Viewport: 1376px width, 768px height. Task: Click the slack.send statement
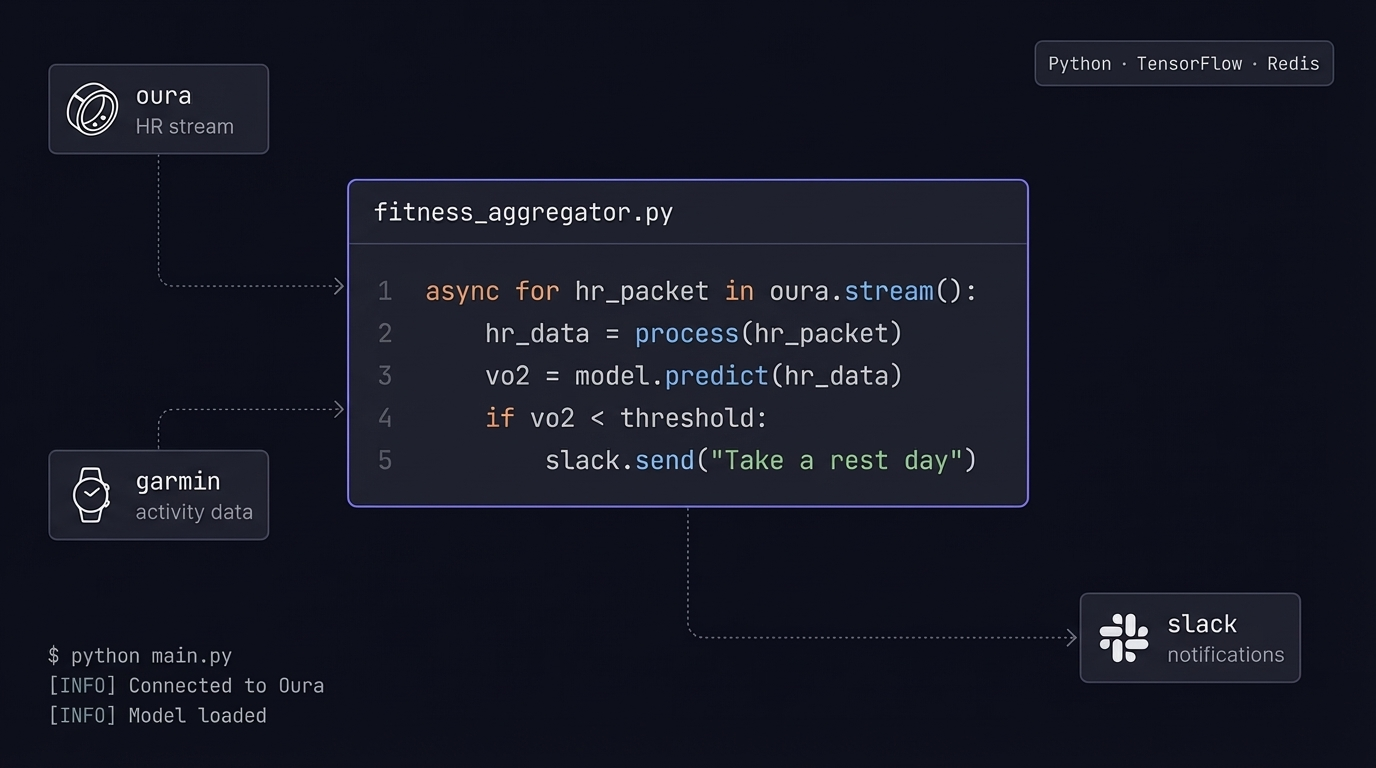click(619, 460)
